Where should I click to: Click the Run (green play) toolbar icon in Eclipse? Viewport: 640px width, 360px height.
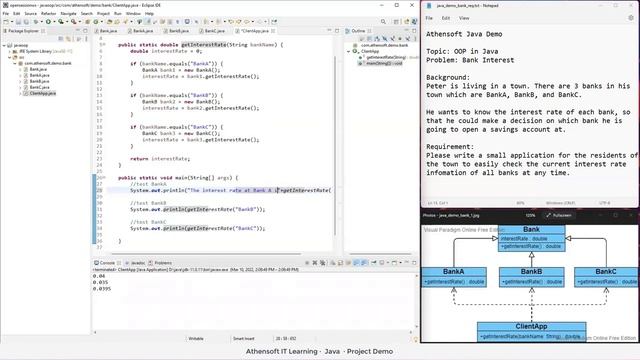tap(48, 22)
